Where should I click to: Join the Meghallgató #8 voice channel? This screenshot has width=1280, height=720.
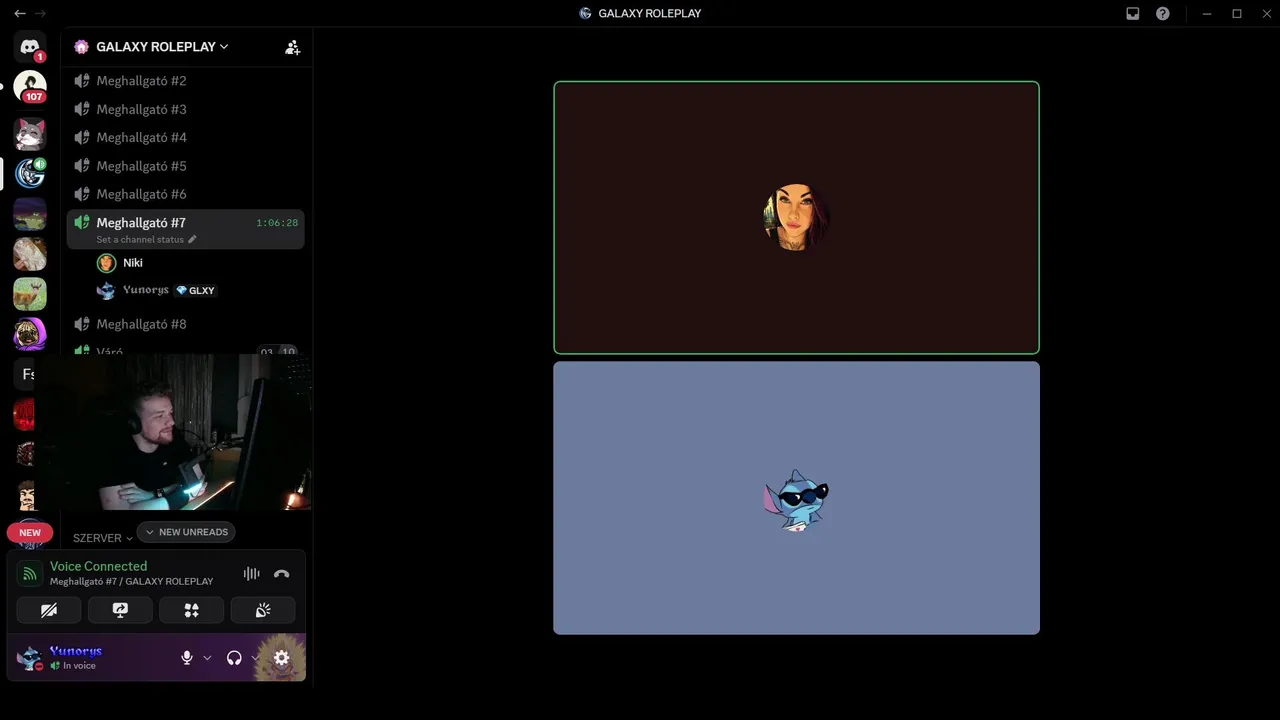(186, 324)
